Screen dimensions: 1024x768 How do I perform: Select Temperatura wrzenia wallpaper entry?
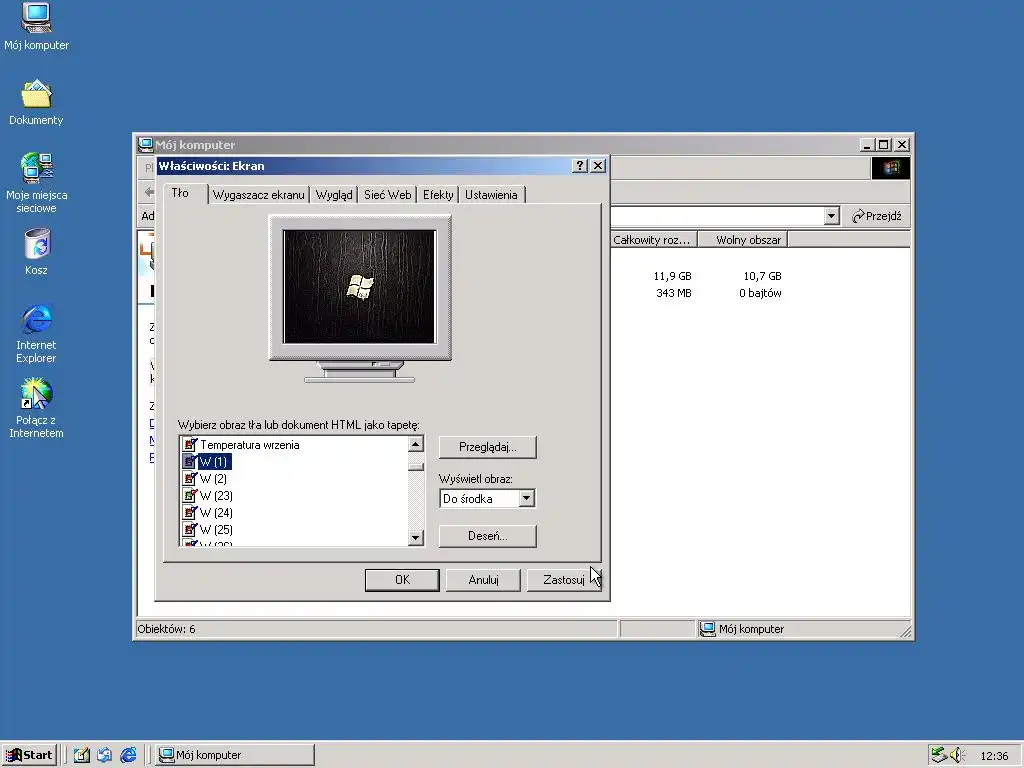point(249,445)
